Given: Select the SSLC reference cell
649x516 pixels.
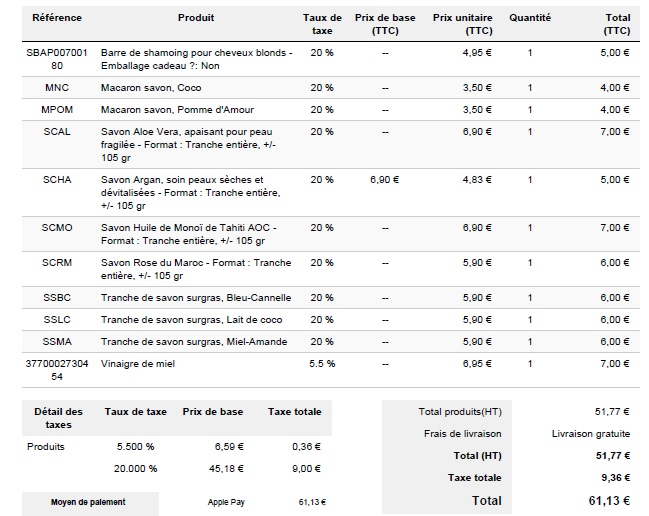Looking at the screenshot, I should (x=57, y=319).
